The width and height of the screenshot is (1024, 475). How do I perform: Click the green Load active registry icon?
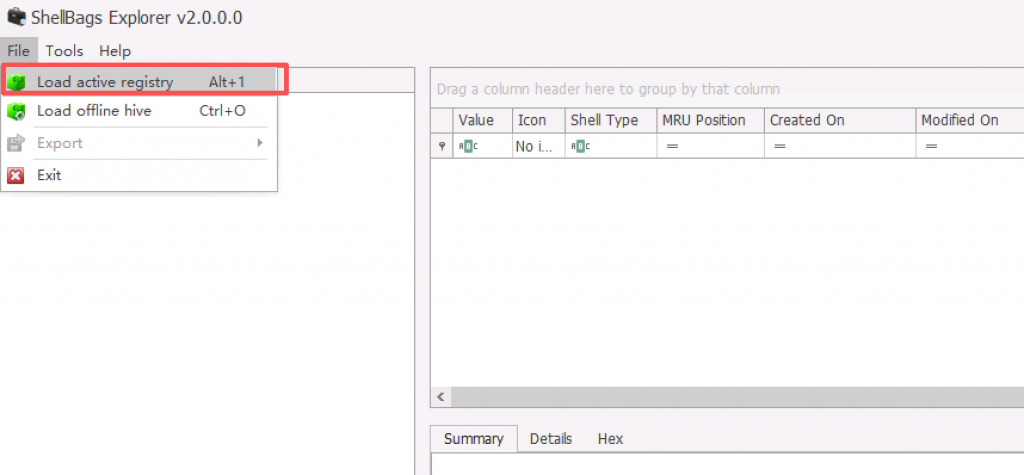[17, 81]
